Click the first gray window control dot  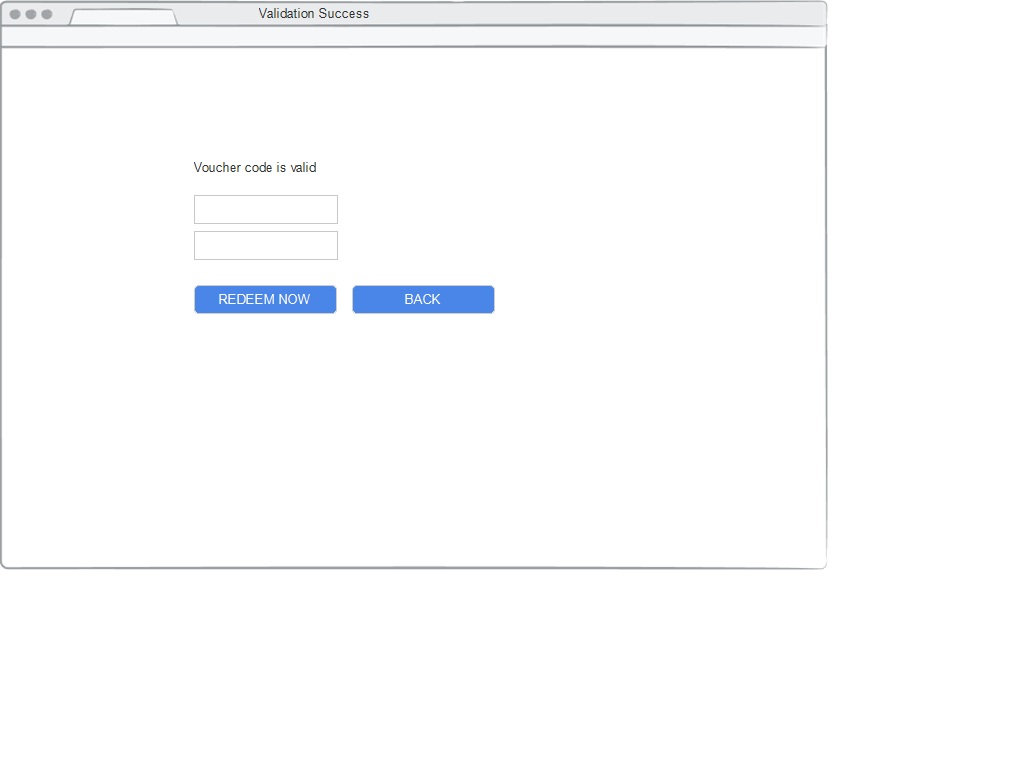(x=15, y=14)
